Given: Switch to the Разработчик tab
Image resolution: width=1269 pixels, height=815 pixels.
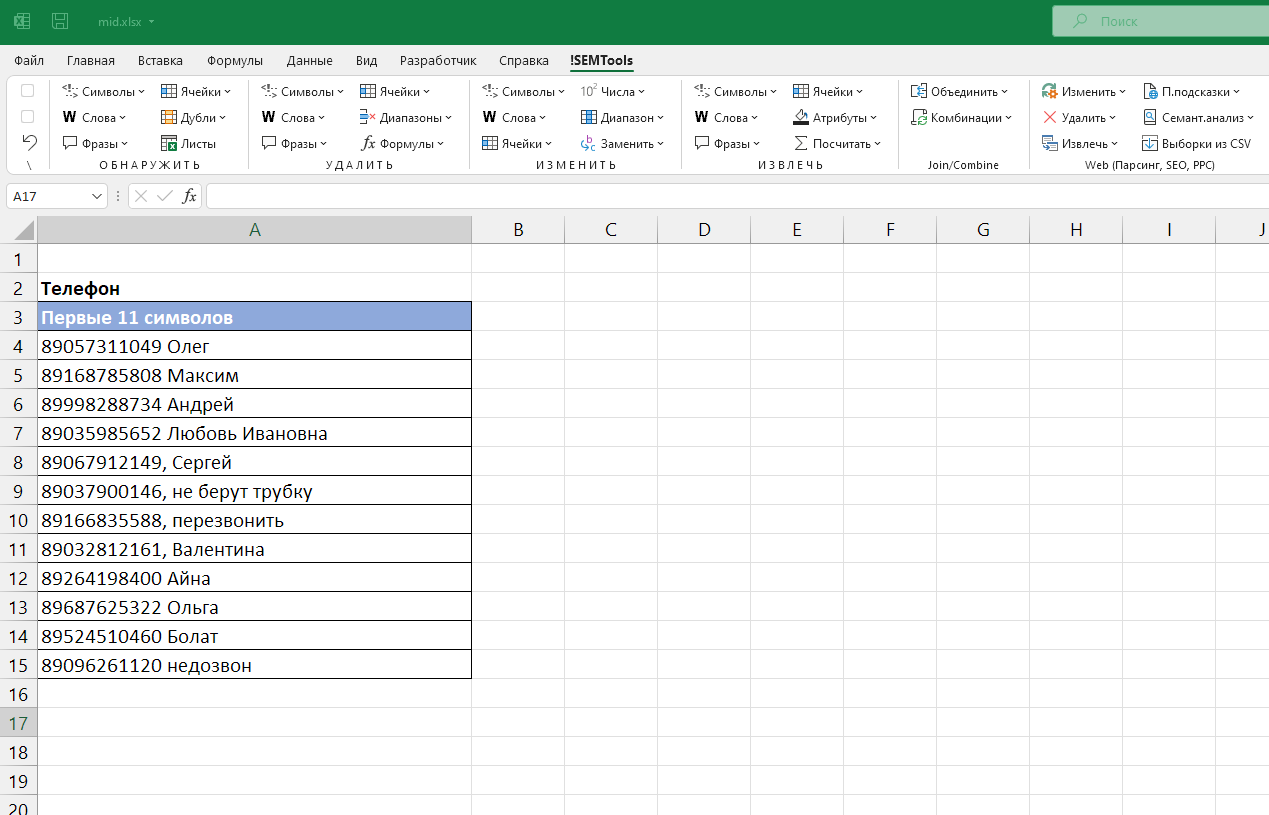Looking at the screenshot, I should (x=438, y=60).
